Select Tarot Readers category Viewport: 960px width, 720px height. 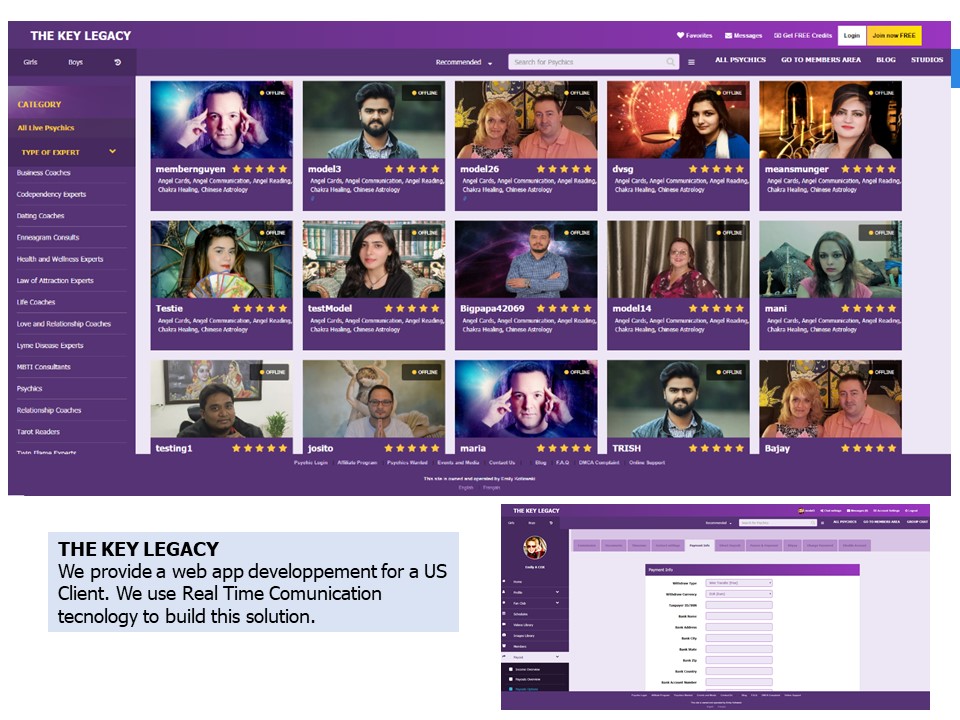tap(38, 432)
